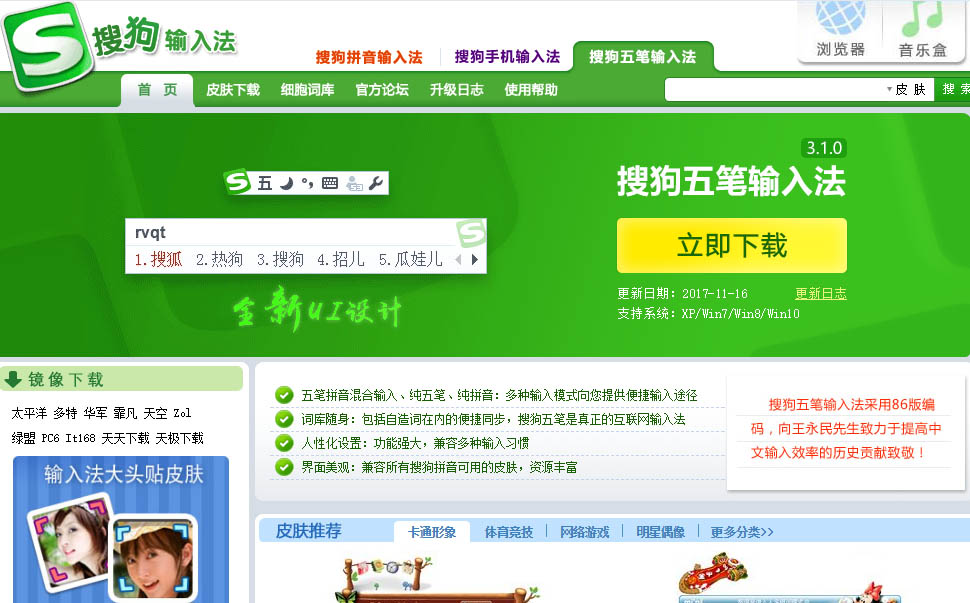Open the 浏览器 globe icon
This screenshot has height=603, width=970.
pos(840,17)
